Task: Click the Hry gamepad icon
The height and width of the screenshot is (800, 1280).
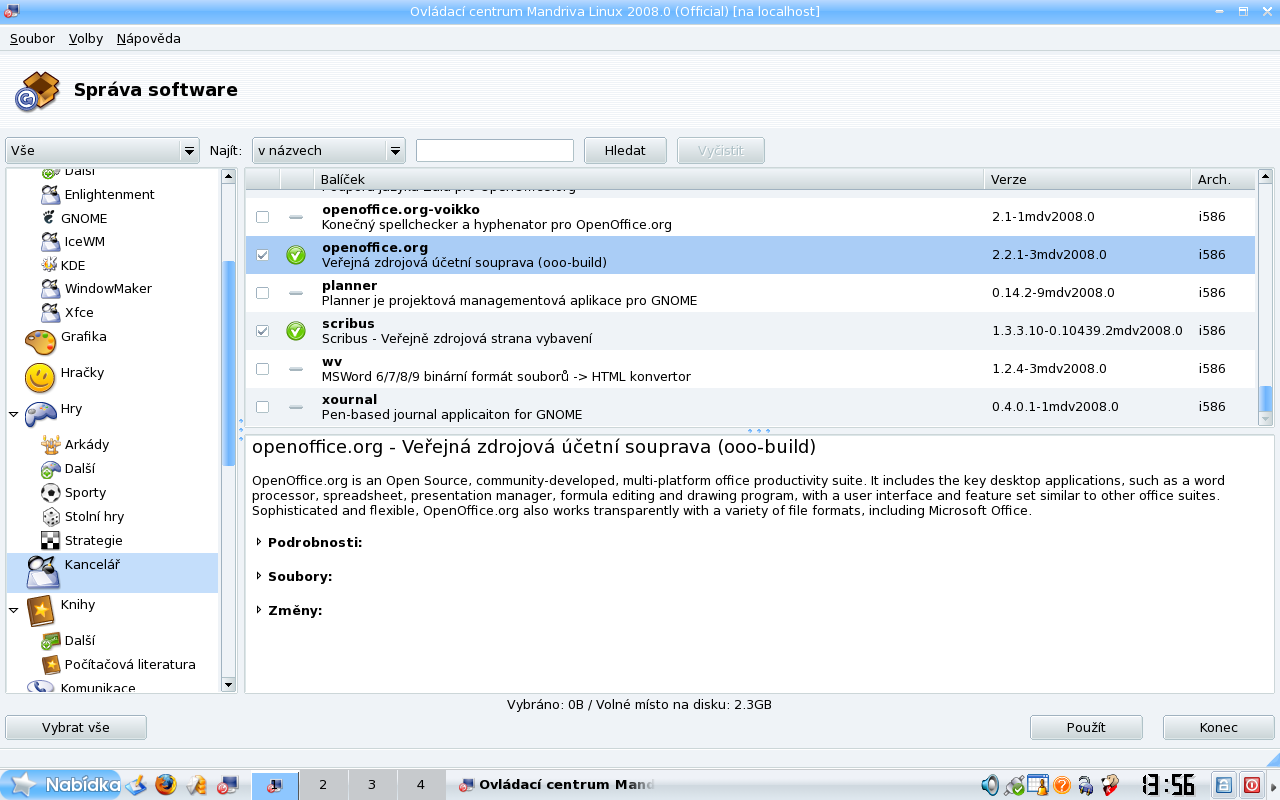Action: (x=41, y=413)
